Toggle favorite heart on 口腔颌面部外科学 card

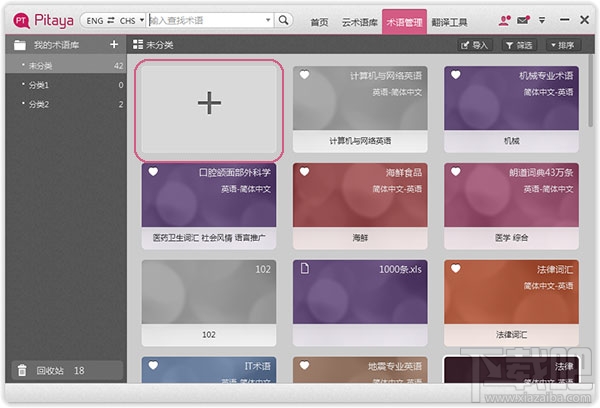click(x=153, y=172)
